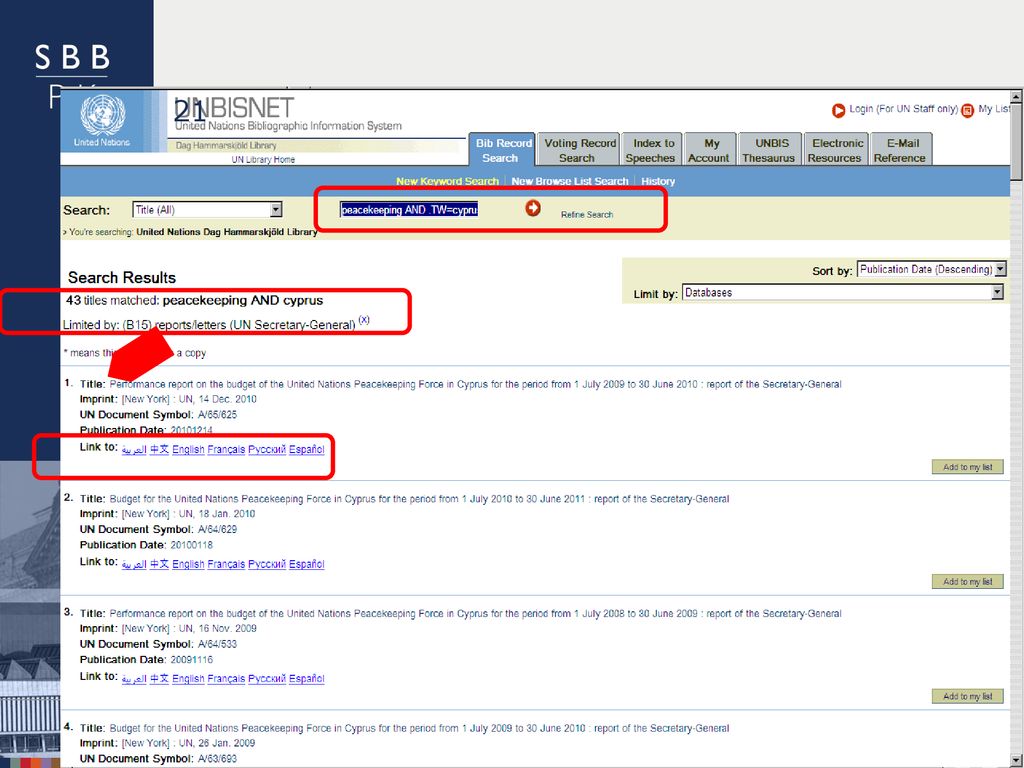Add result 2 to my list
This screenshot has width=1024, height=768.
967,581
